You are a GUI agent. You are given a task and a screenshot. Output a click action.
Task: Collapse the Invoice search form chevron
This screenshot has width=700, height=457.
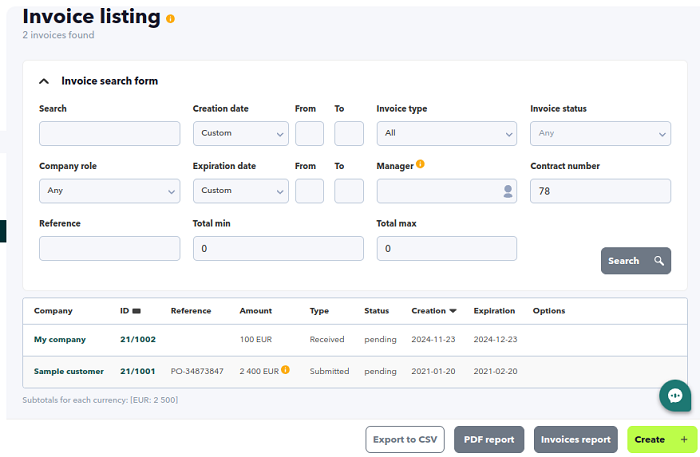click(x=44, y=81)
